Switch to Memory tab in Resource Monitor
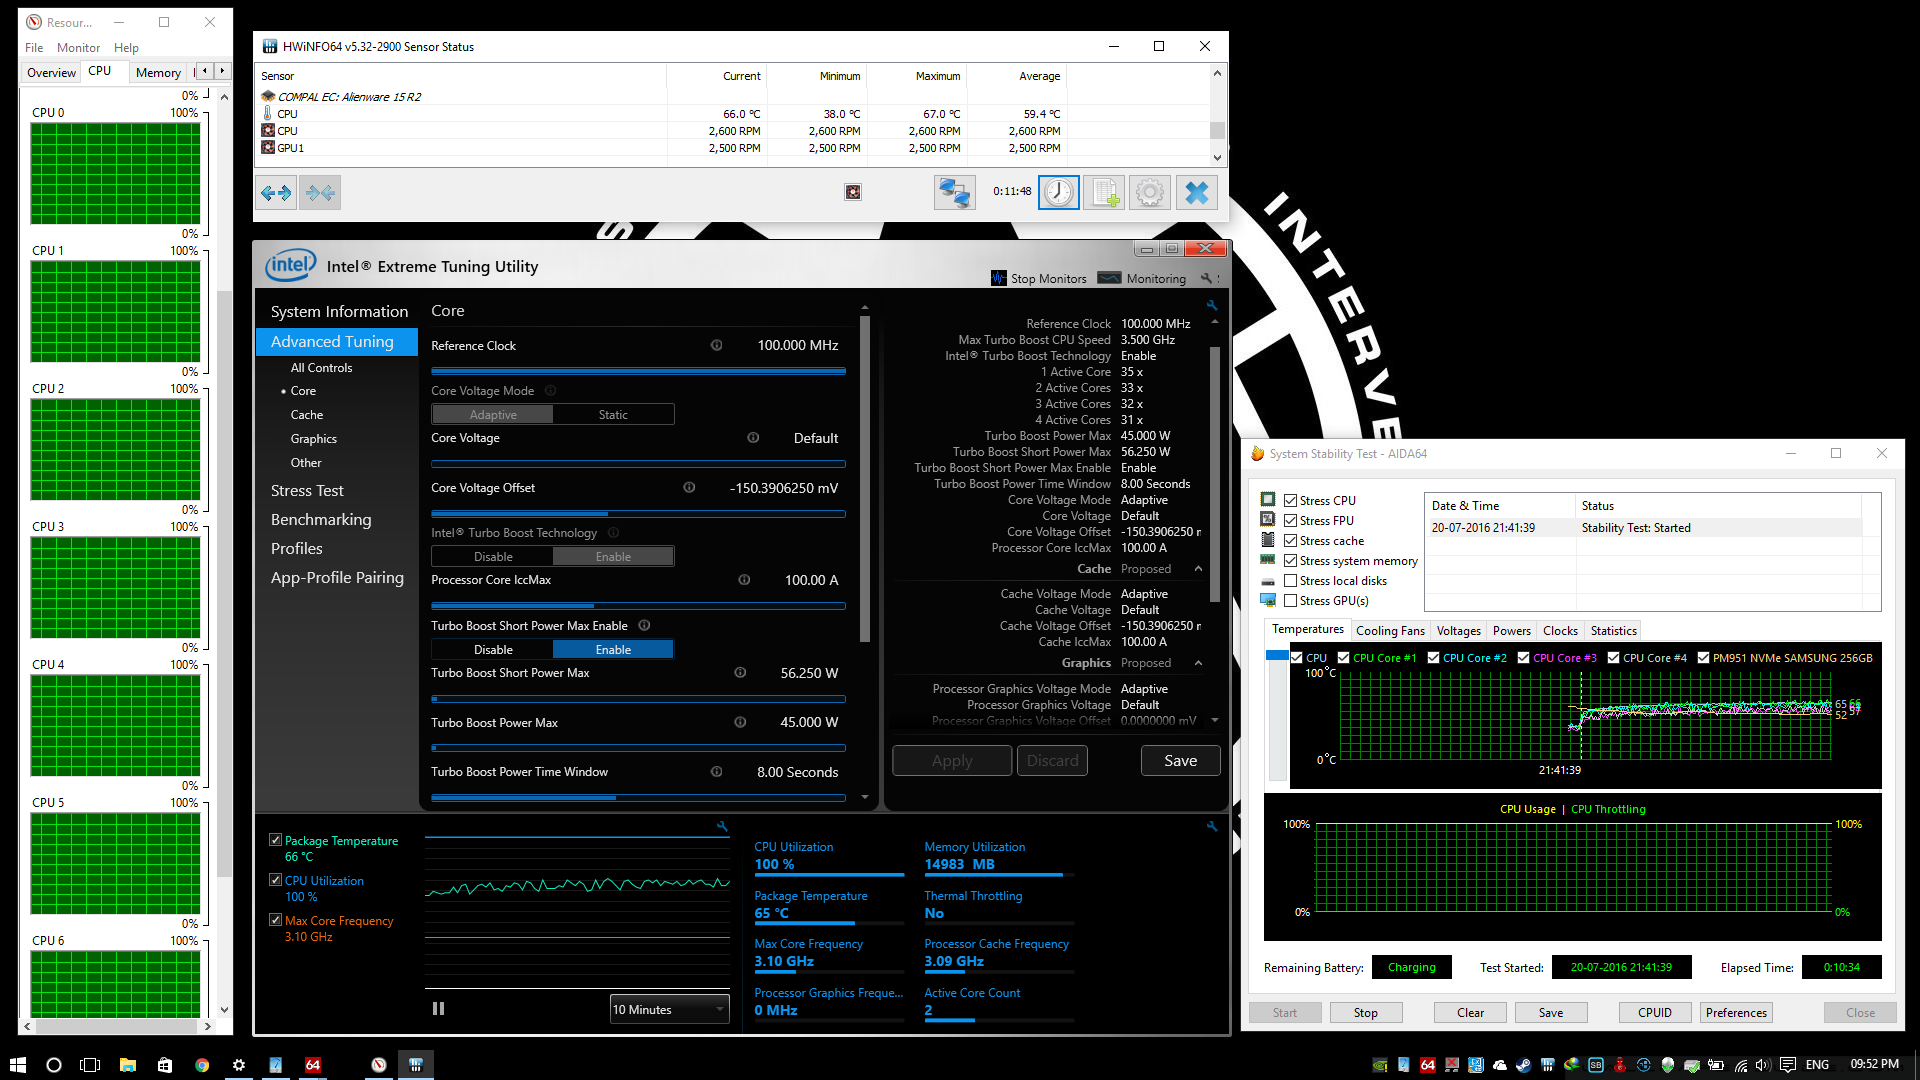1920x1080 pixels. click(158, 73)
